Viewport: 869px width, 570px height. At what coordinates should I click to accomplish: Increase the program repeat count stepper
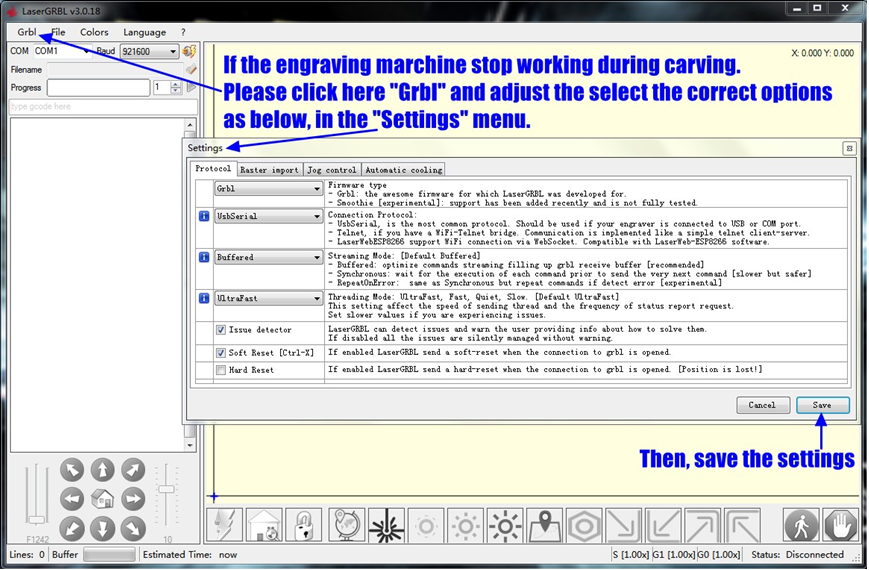(176, 84)
